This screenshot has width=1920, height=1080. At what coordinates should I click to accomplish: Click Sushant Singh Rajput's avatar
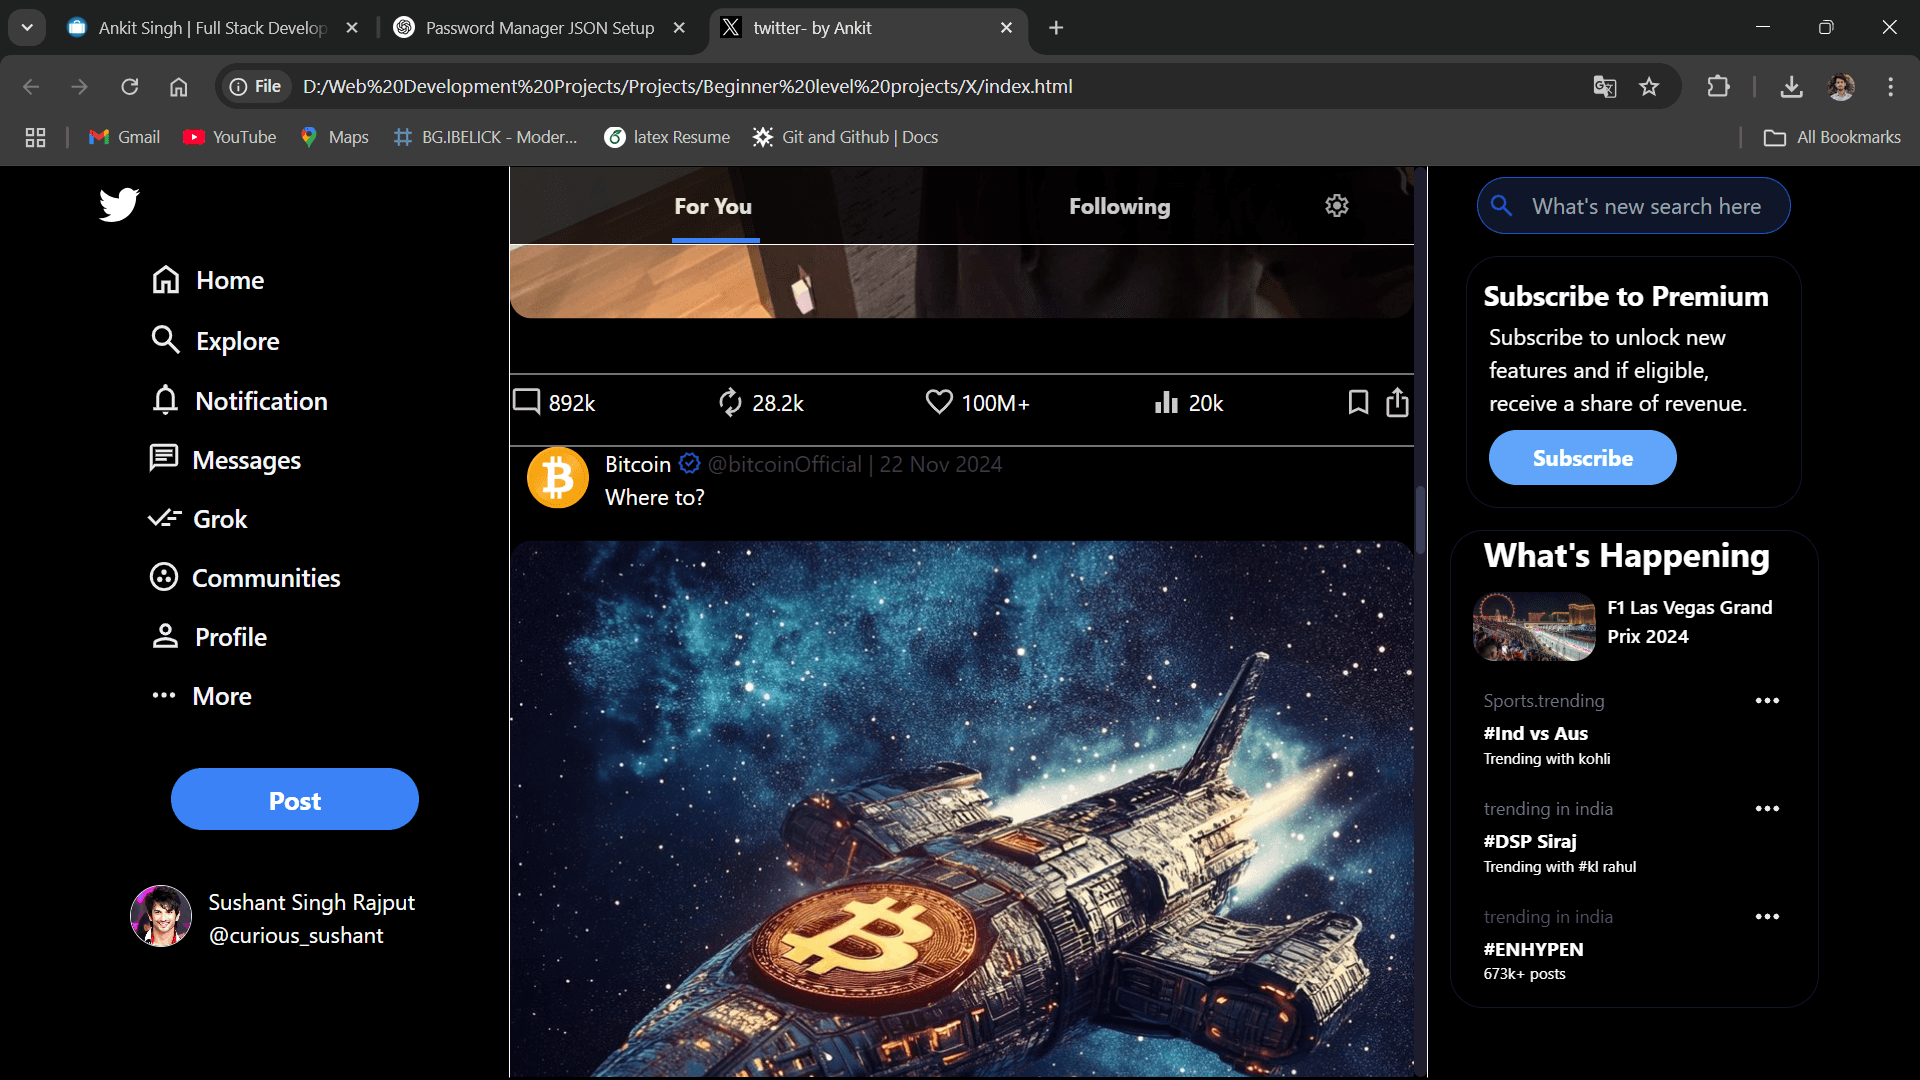click(x=161, y=916)
